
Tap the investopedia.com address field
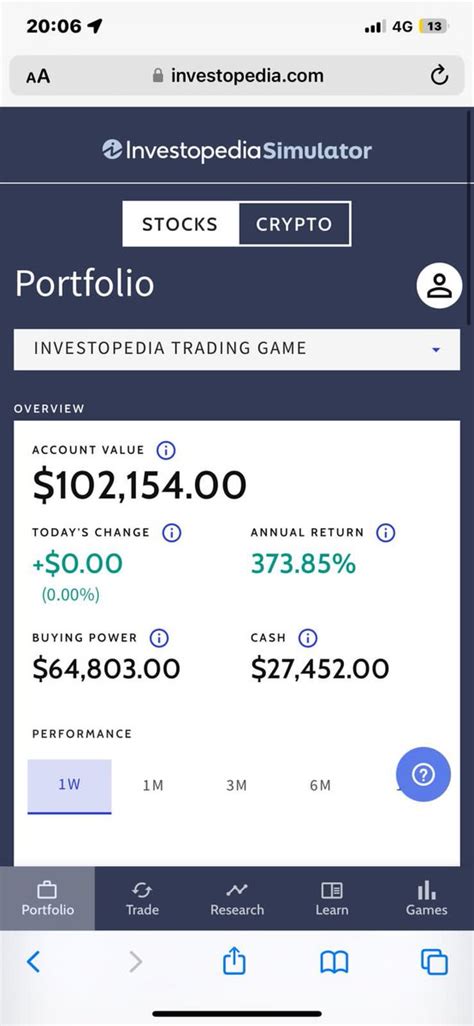point(237,76)
